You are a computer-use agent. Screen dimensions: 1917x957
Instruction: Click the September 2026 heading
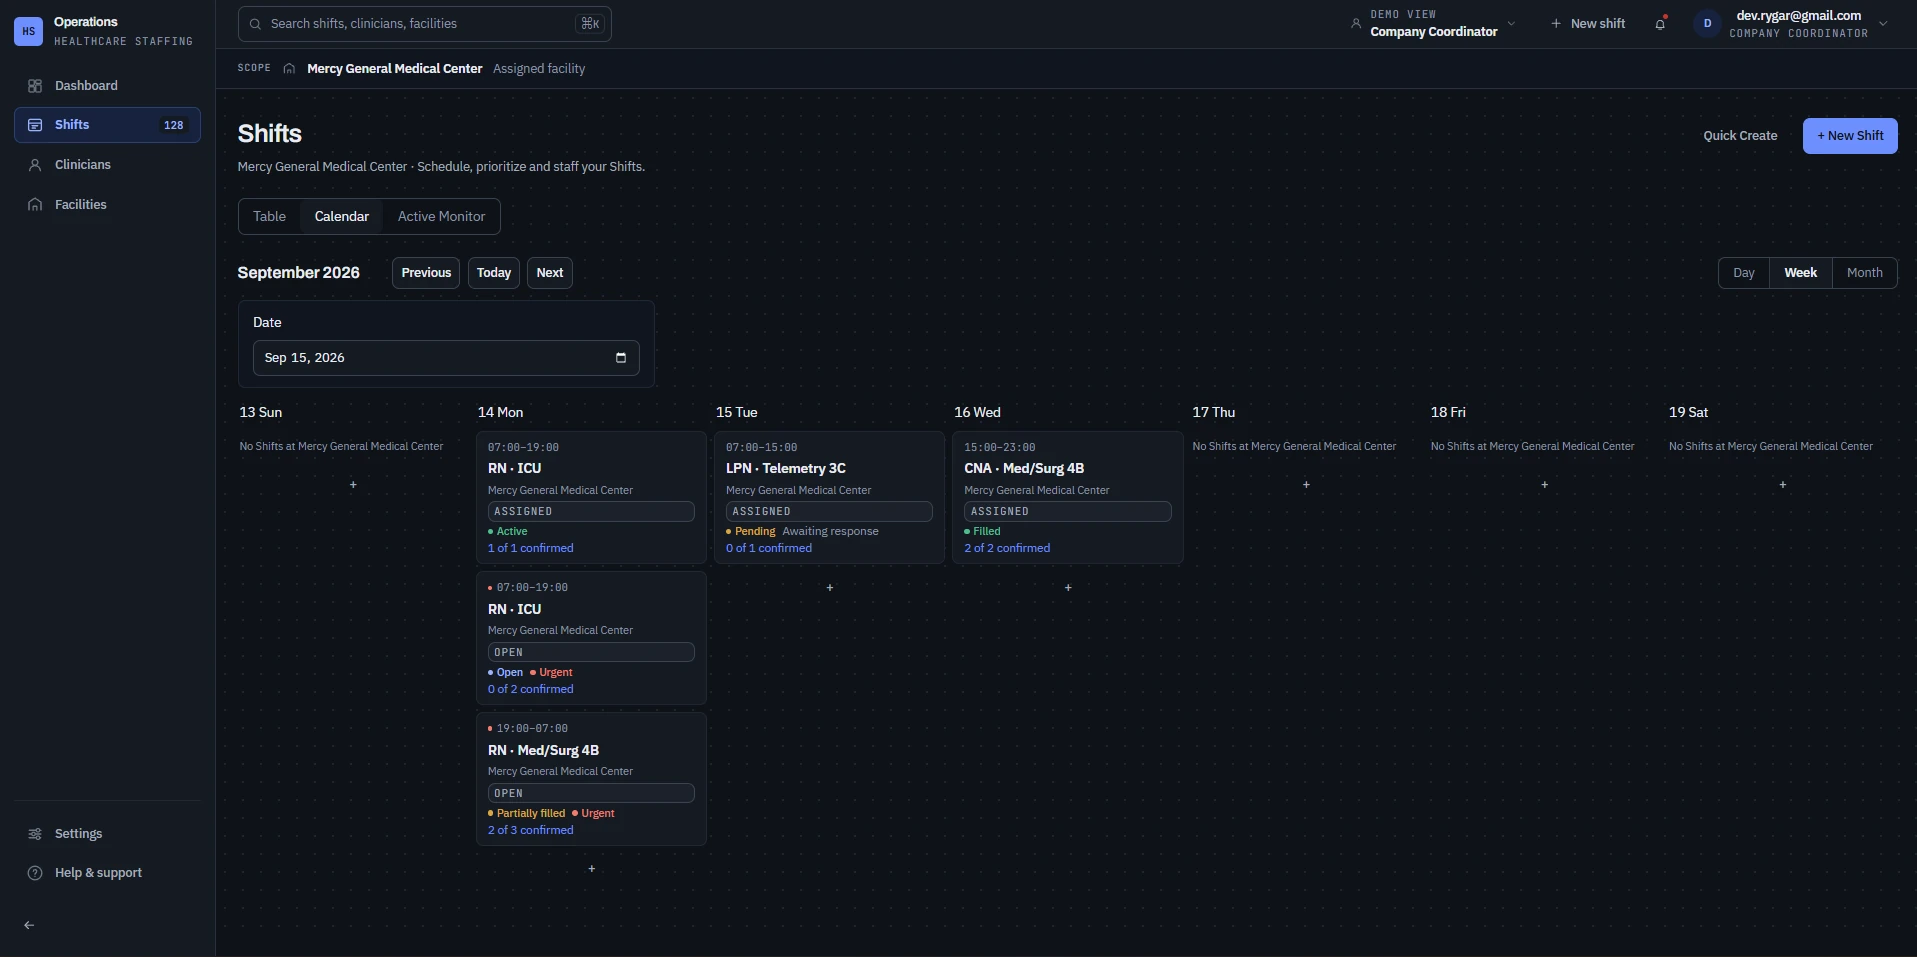[x=298, y=273]
